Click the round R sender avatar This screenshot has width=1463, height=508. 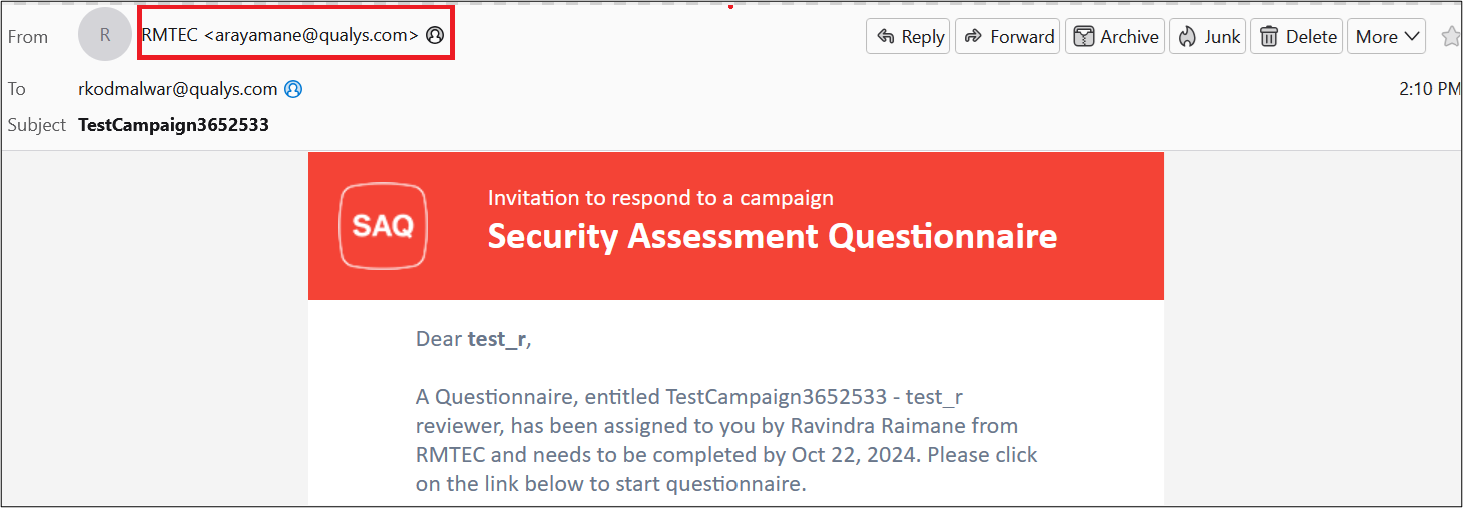pos(105,35)
